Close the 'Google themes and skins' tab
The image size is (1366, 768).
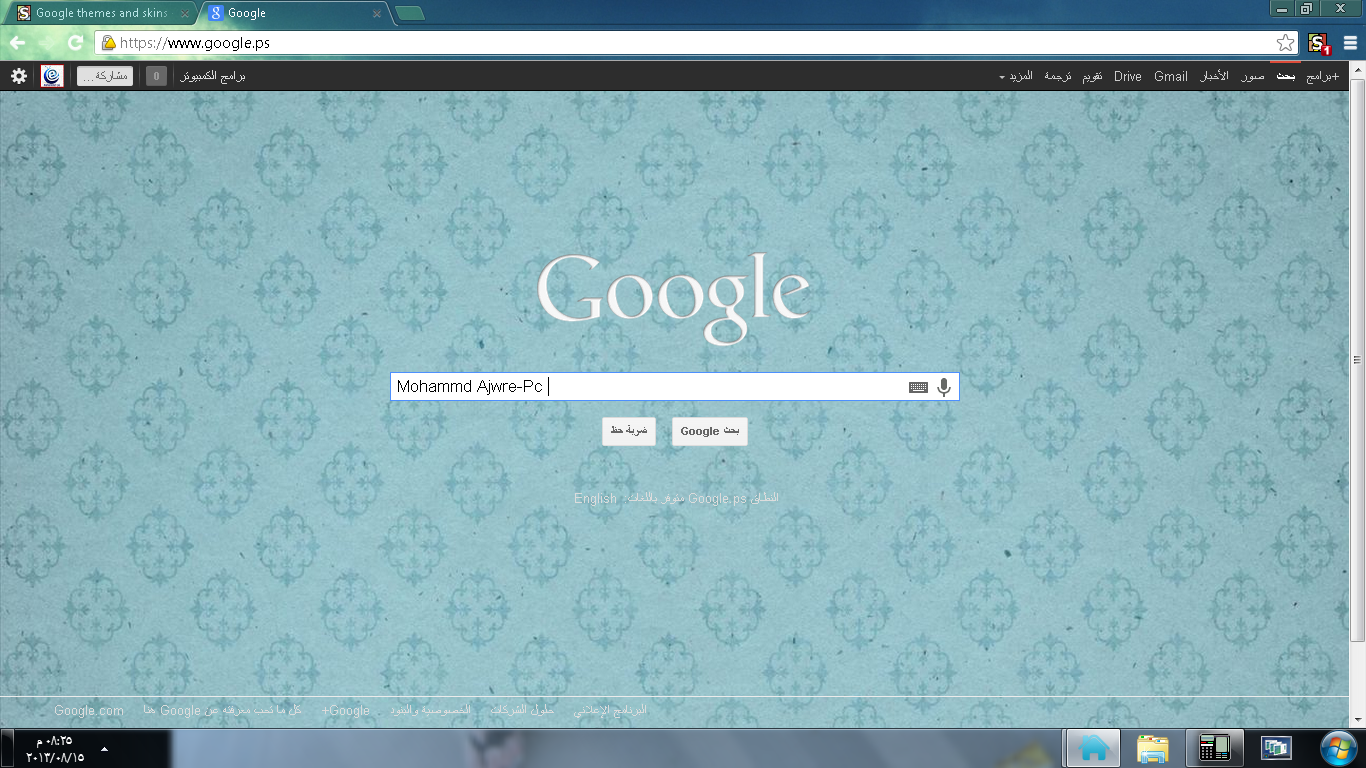(x=184, y=14)
